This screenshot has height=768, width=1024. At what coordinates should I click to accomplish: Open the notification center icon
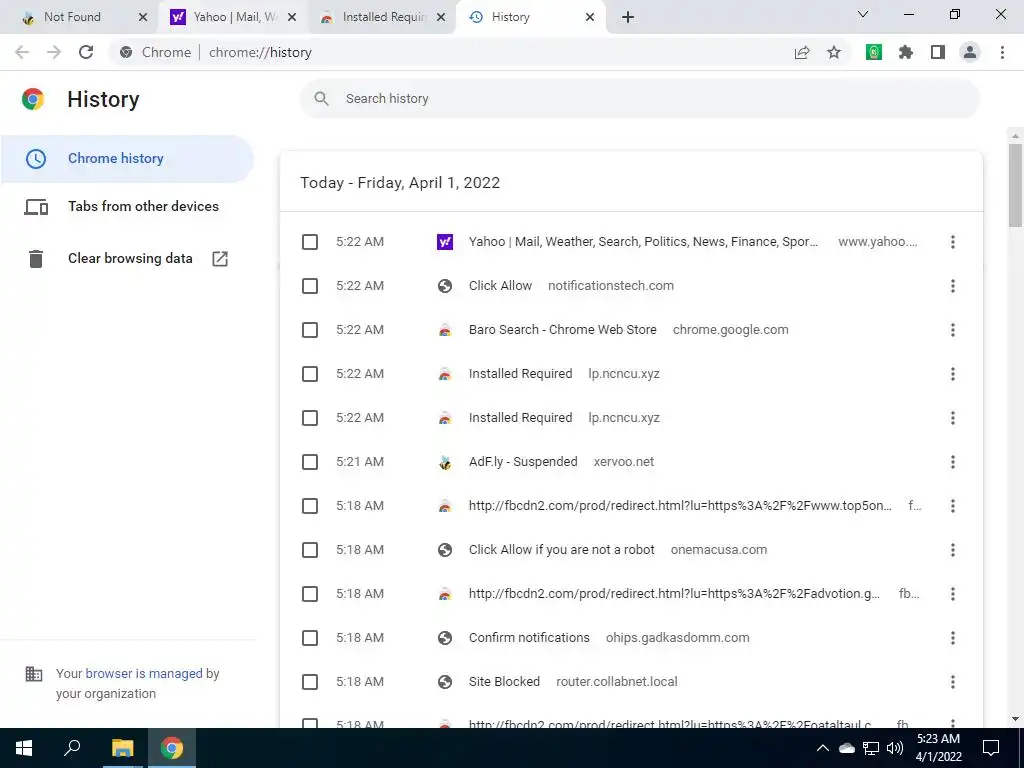pos(991,748)
